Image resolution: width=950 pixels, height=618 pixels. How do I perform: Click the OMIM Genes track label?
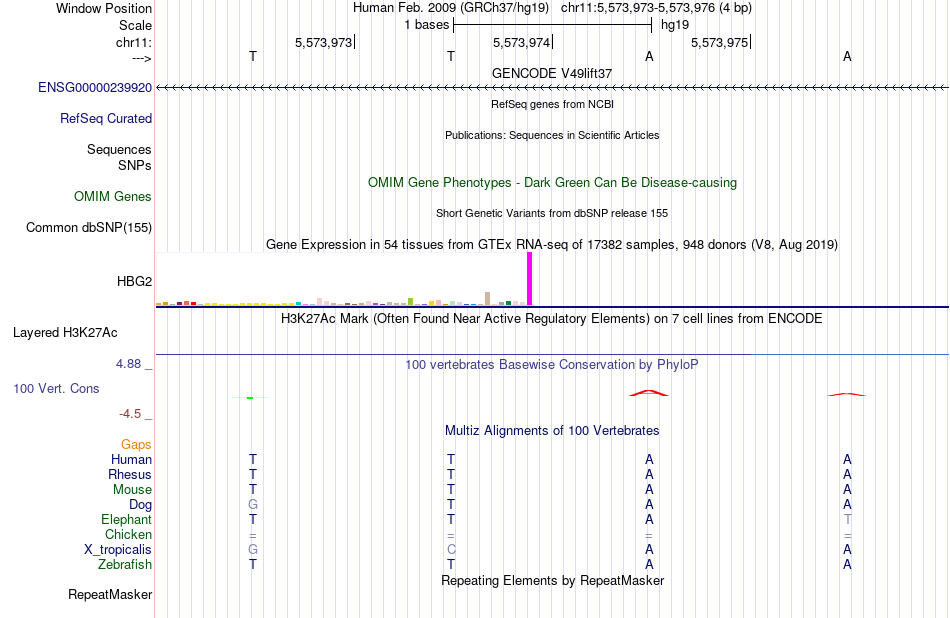tap(113, 197)
